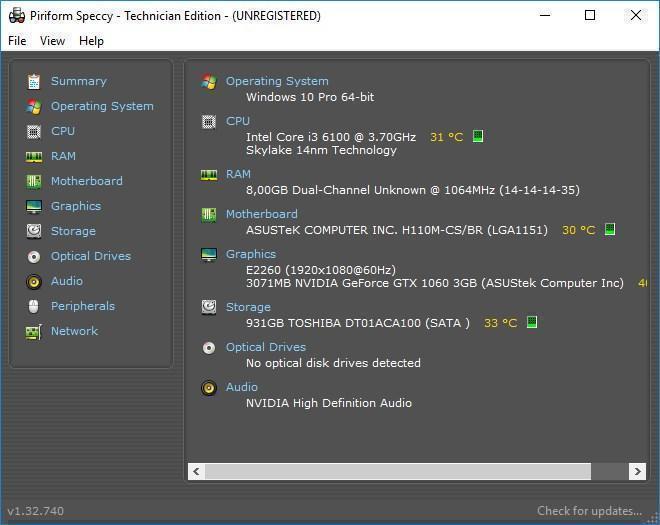The height and width of the screenshot is (525, 660).
Task: Click the Motherboard heading link in summary
Action: tap(261, 214)
